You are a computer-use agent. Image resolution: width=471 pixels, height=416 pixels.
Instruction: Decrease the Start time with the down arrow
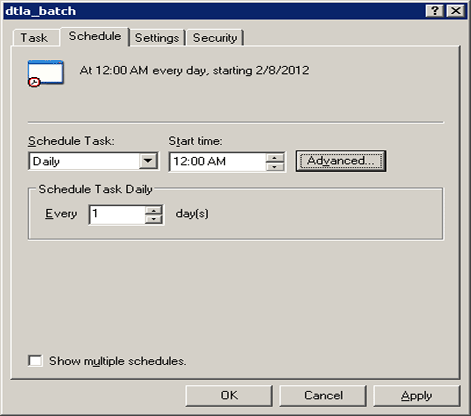275,166
